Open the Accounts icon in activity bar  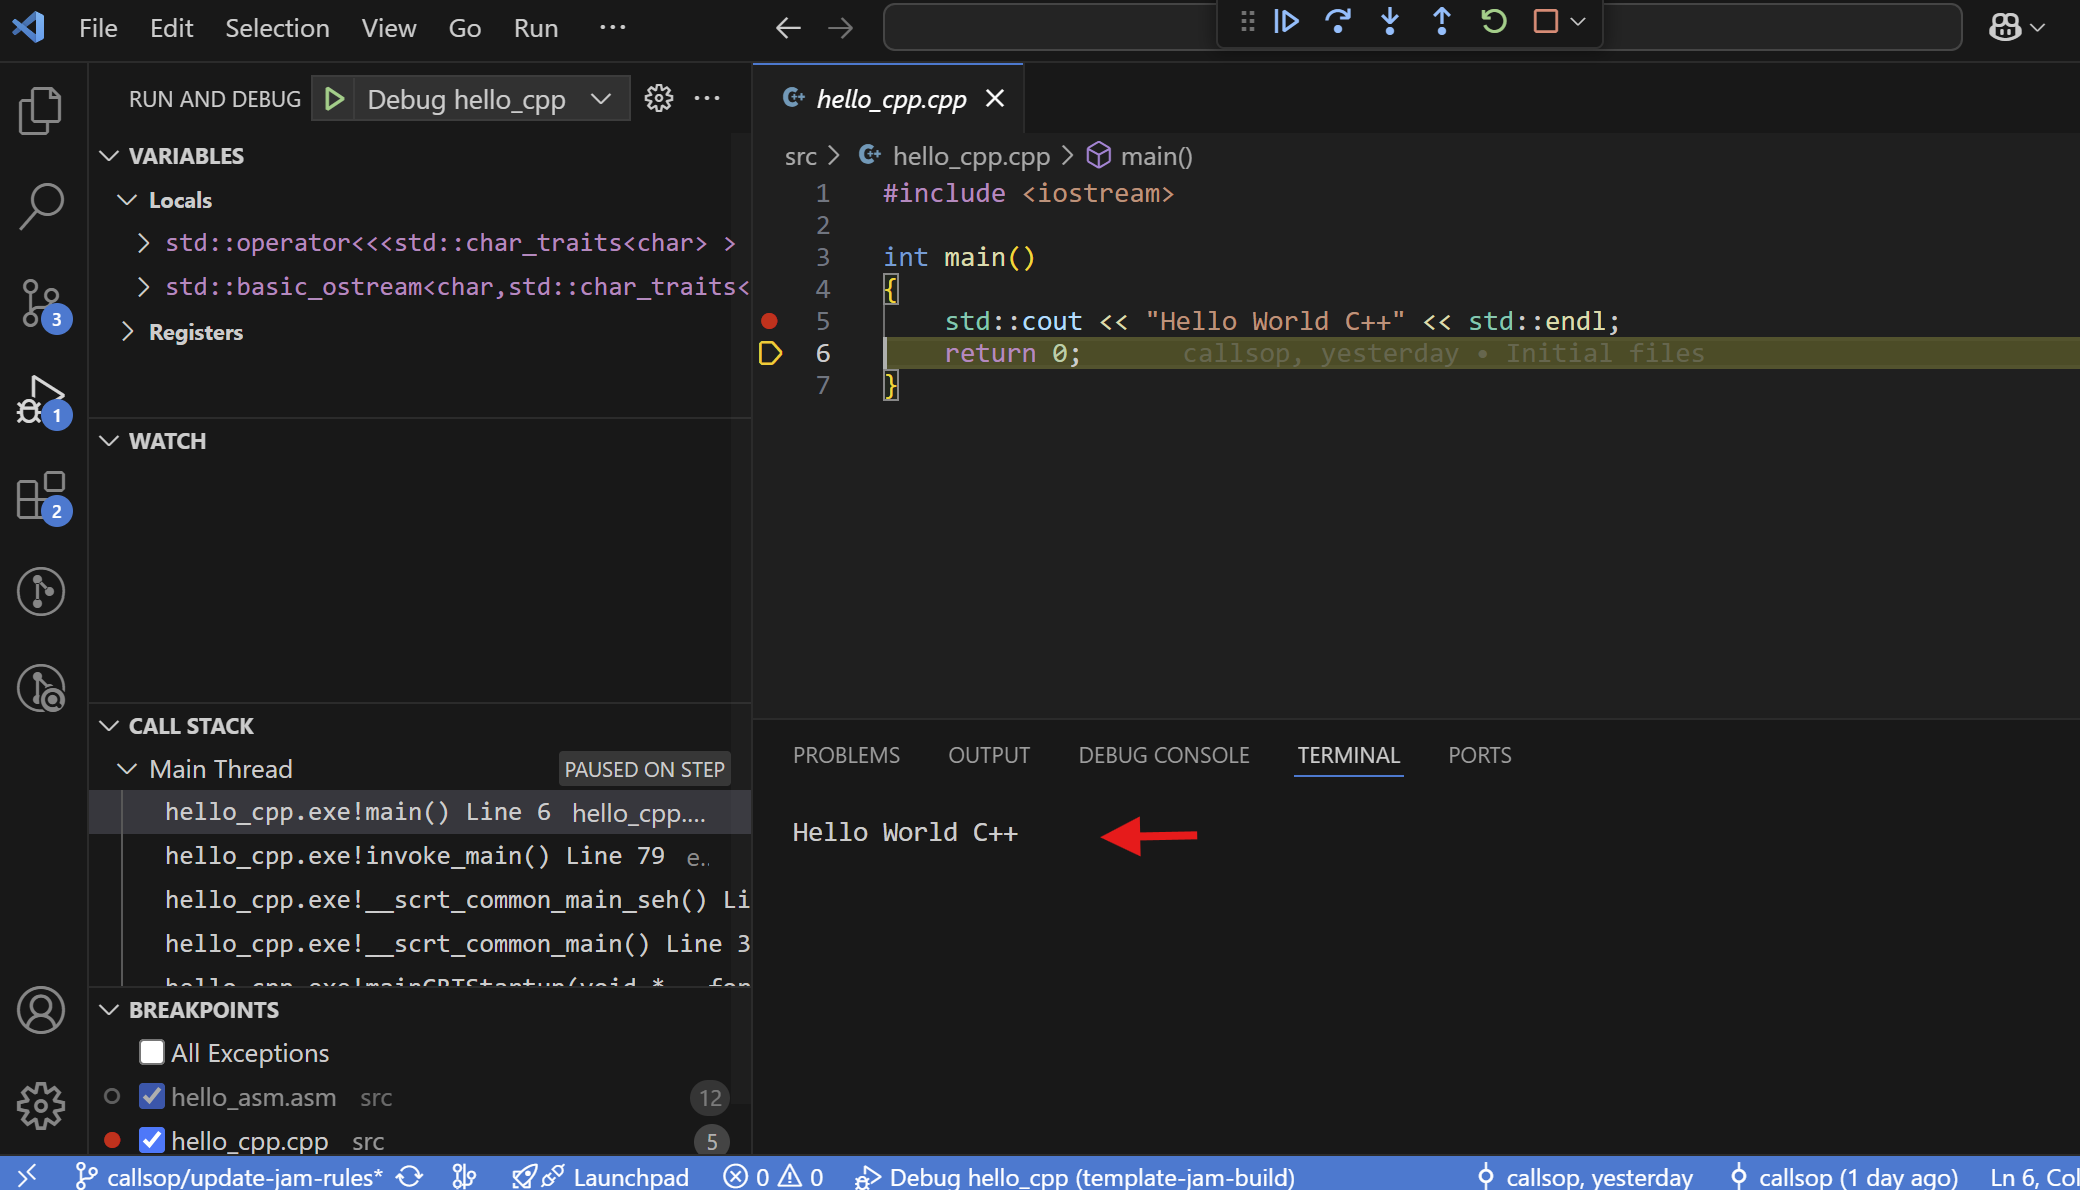click(x=41, y=1010)
